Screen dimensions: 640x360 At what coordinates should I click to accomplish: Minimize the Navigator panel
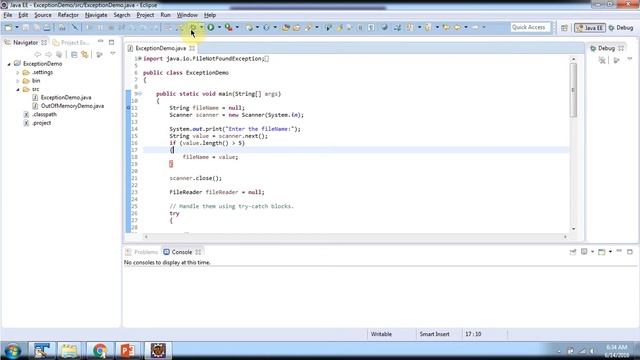click(x=101, y=42)
